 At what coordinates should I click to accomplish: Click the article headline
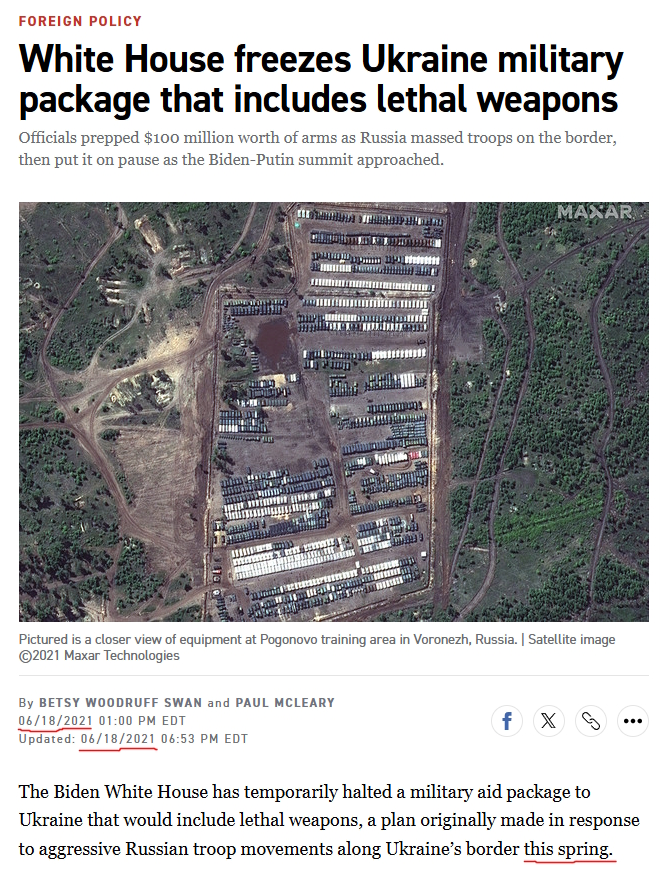pos(321,79)
